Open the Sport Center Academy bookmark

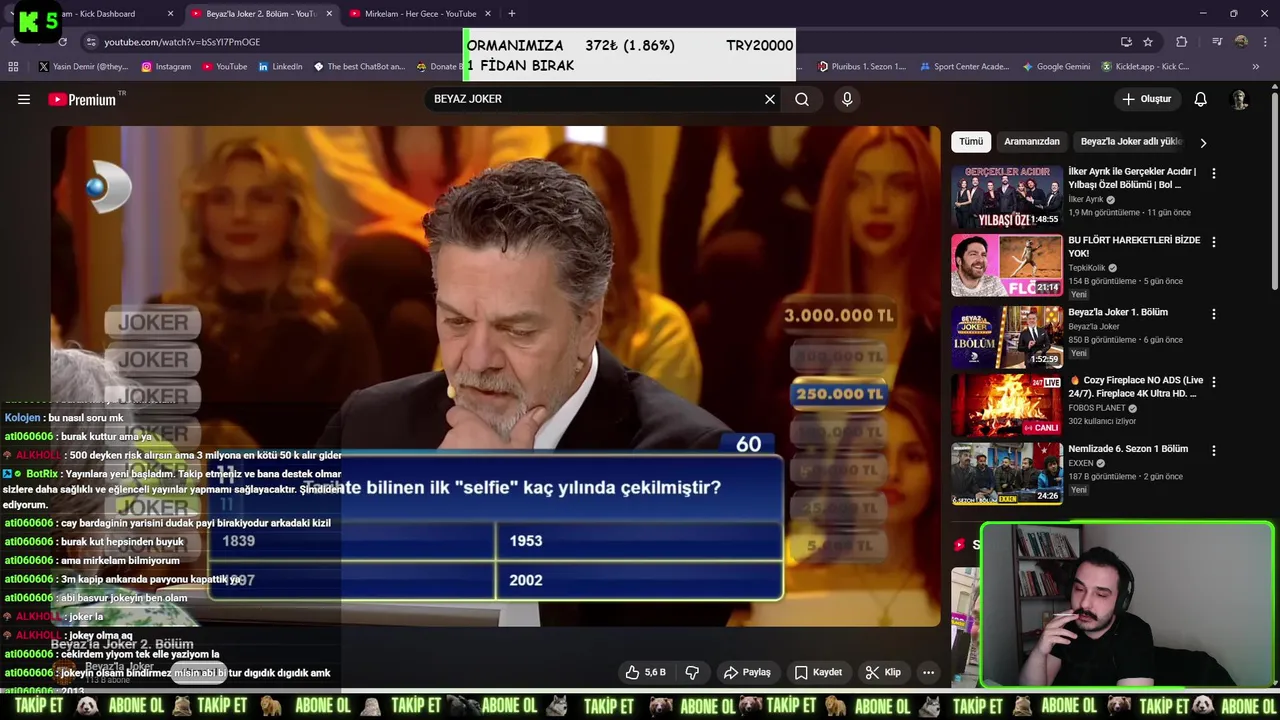click(965, 67)
